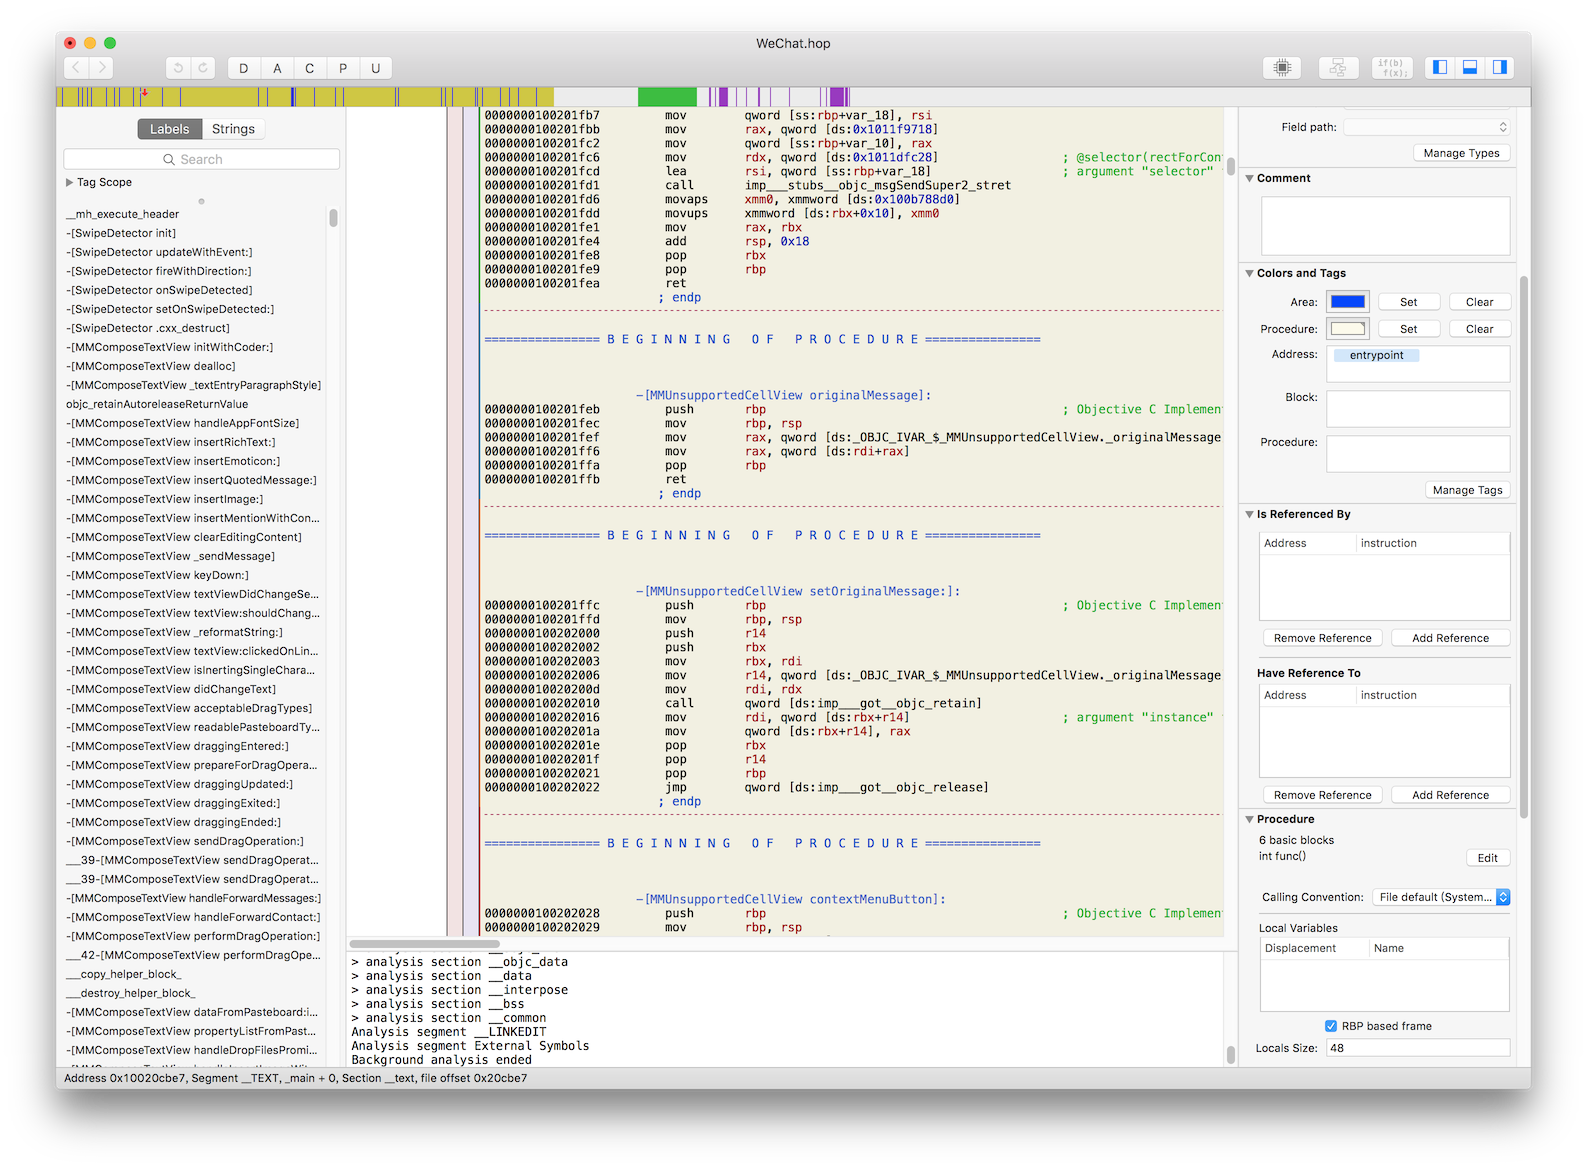Click the undo arrow in the toolbar

[x=178, y=68]
